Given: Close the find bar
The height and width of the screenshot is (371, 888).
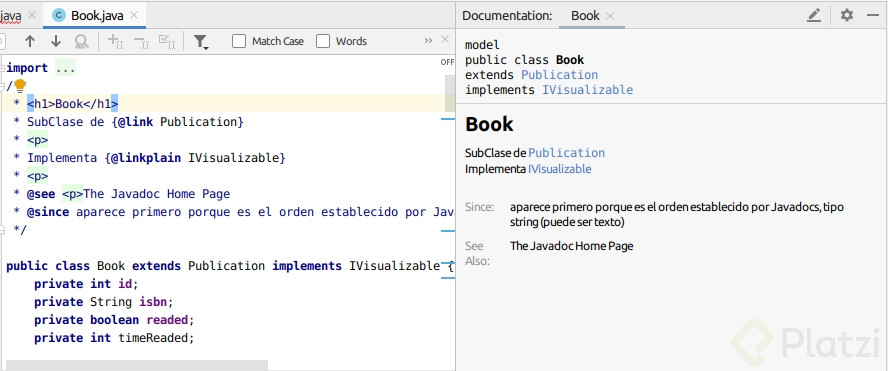Looking at the screenshot, I should click(445, 39).
